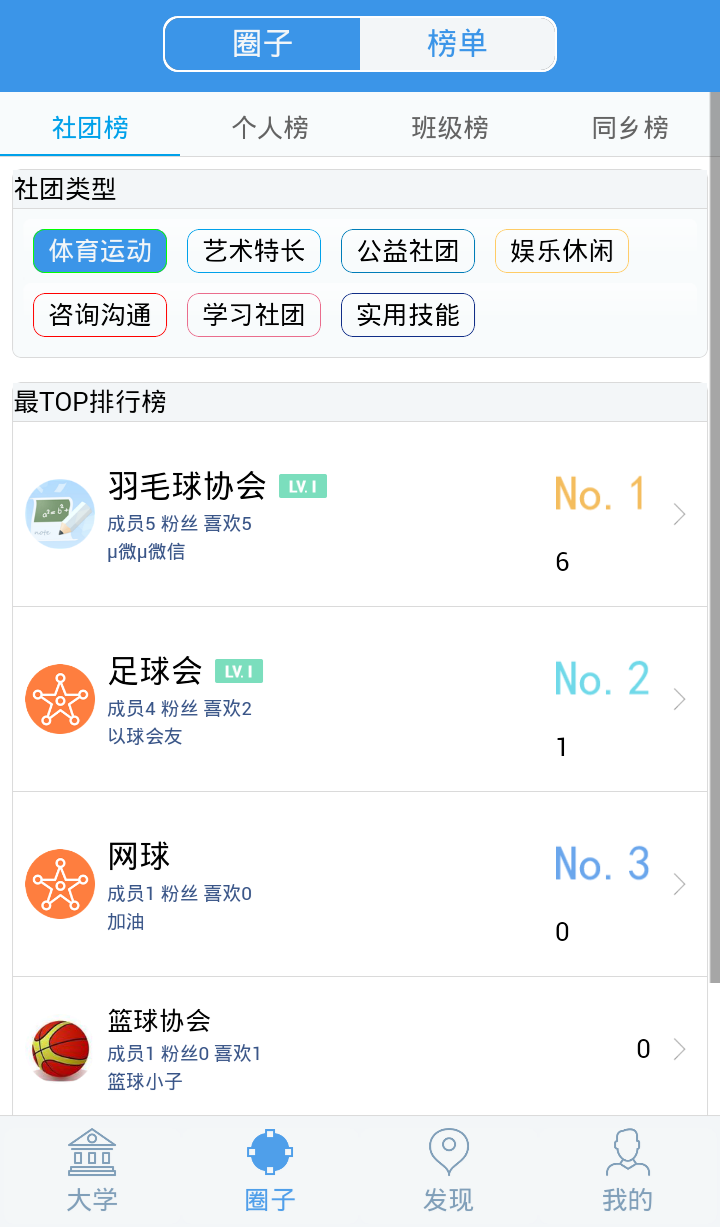Tap the 网球 orange star avatar
Image resolution: width=720 pixels, height=1230 pixels.
(x=60, y=884)
